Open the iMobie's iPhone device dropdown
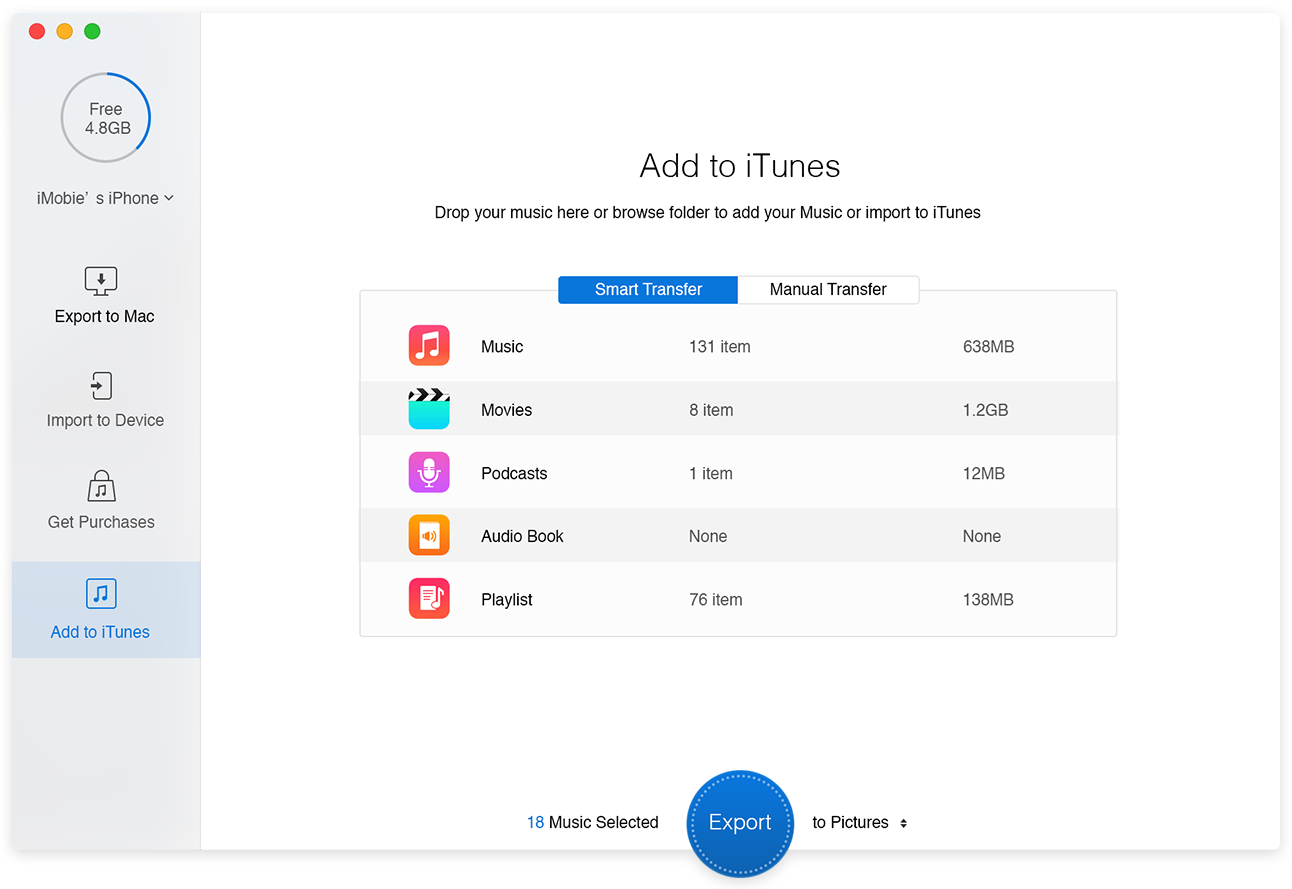Screen dimensions: 1292x889 105,198
